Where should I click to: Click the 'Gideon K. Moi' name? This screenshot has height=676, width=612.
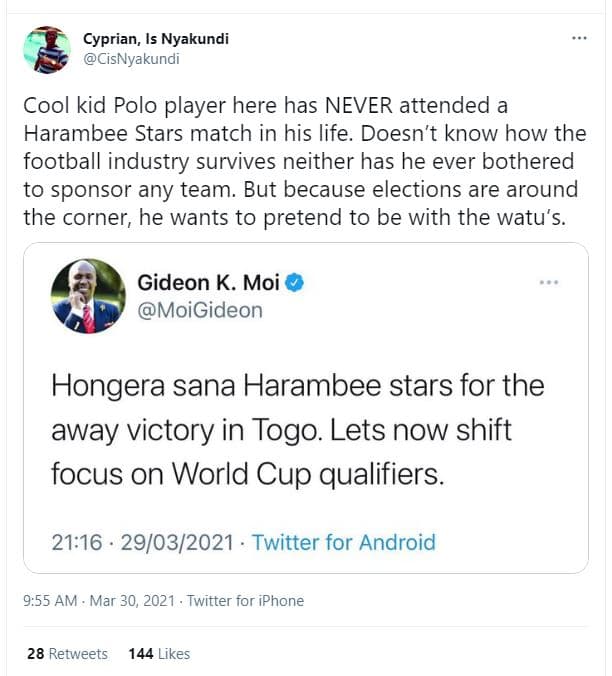coord(208,283)
